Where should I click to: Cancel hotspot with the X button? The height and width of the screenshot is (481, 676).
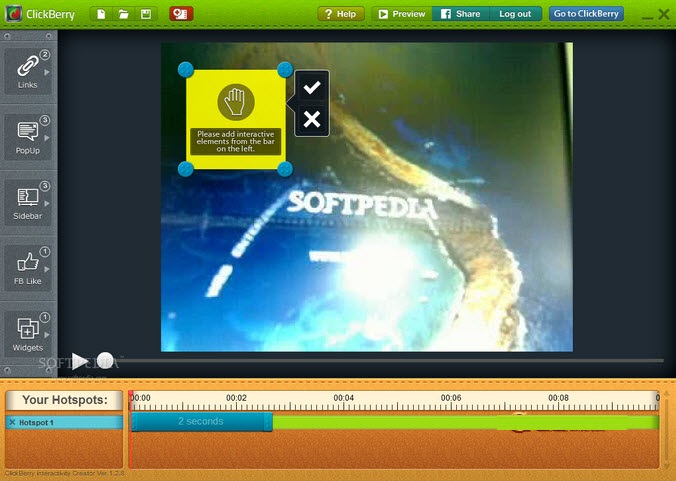click(312, 120)
